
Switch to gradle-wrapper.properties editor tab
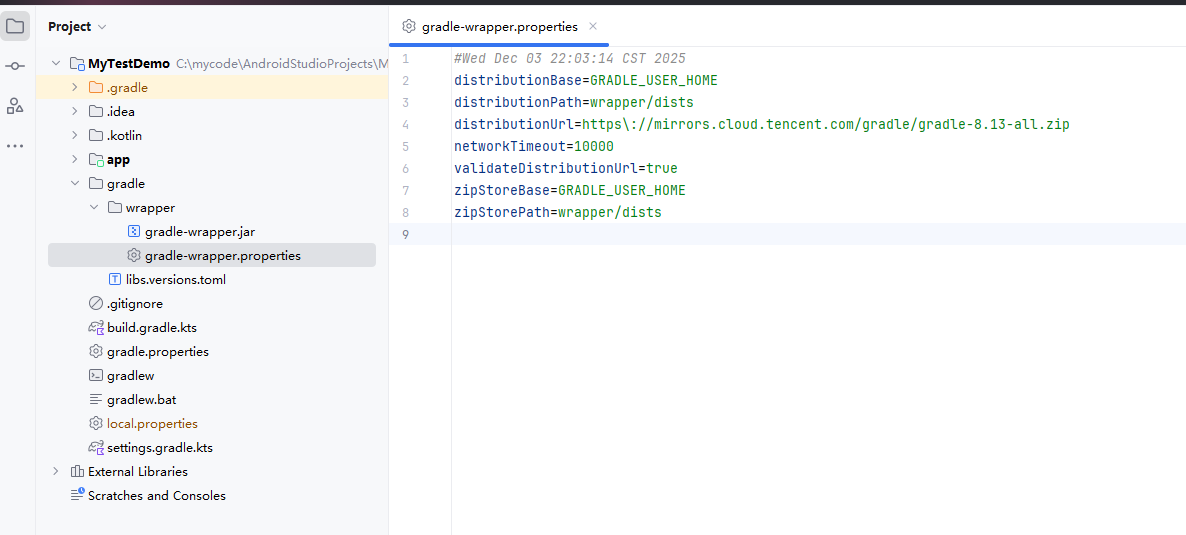click(499, 26)
